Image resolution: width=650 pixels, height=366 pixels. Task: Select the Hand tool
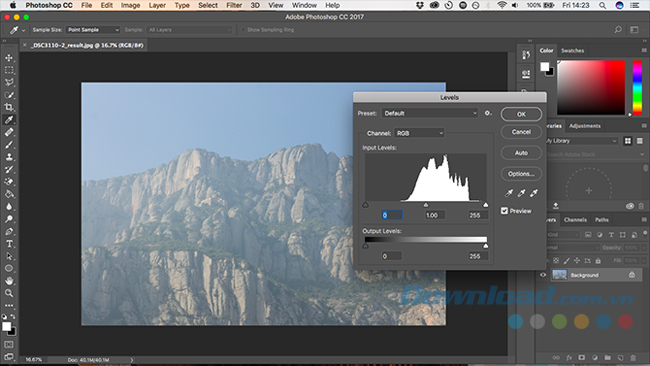pos(9,281)
